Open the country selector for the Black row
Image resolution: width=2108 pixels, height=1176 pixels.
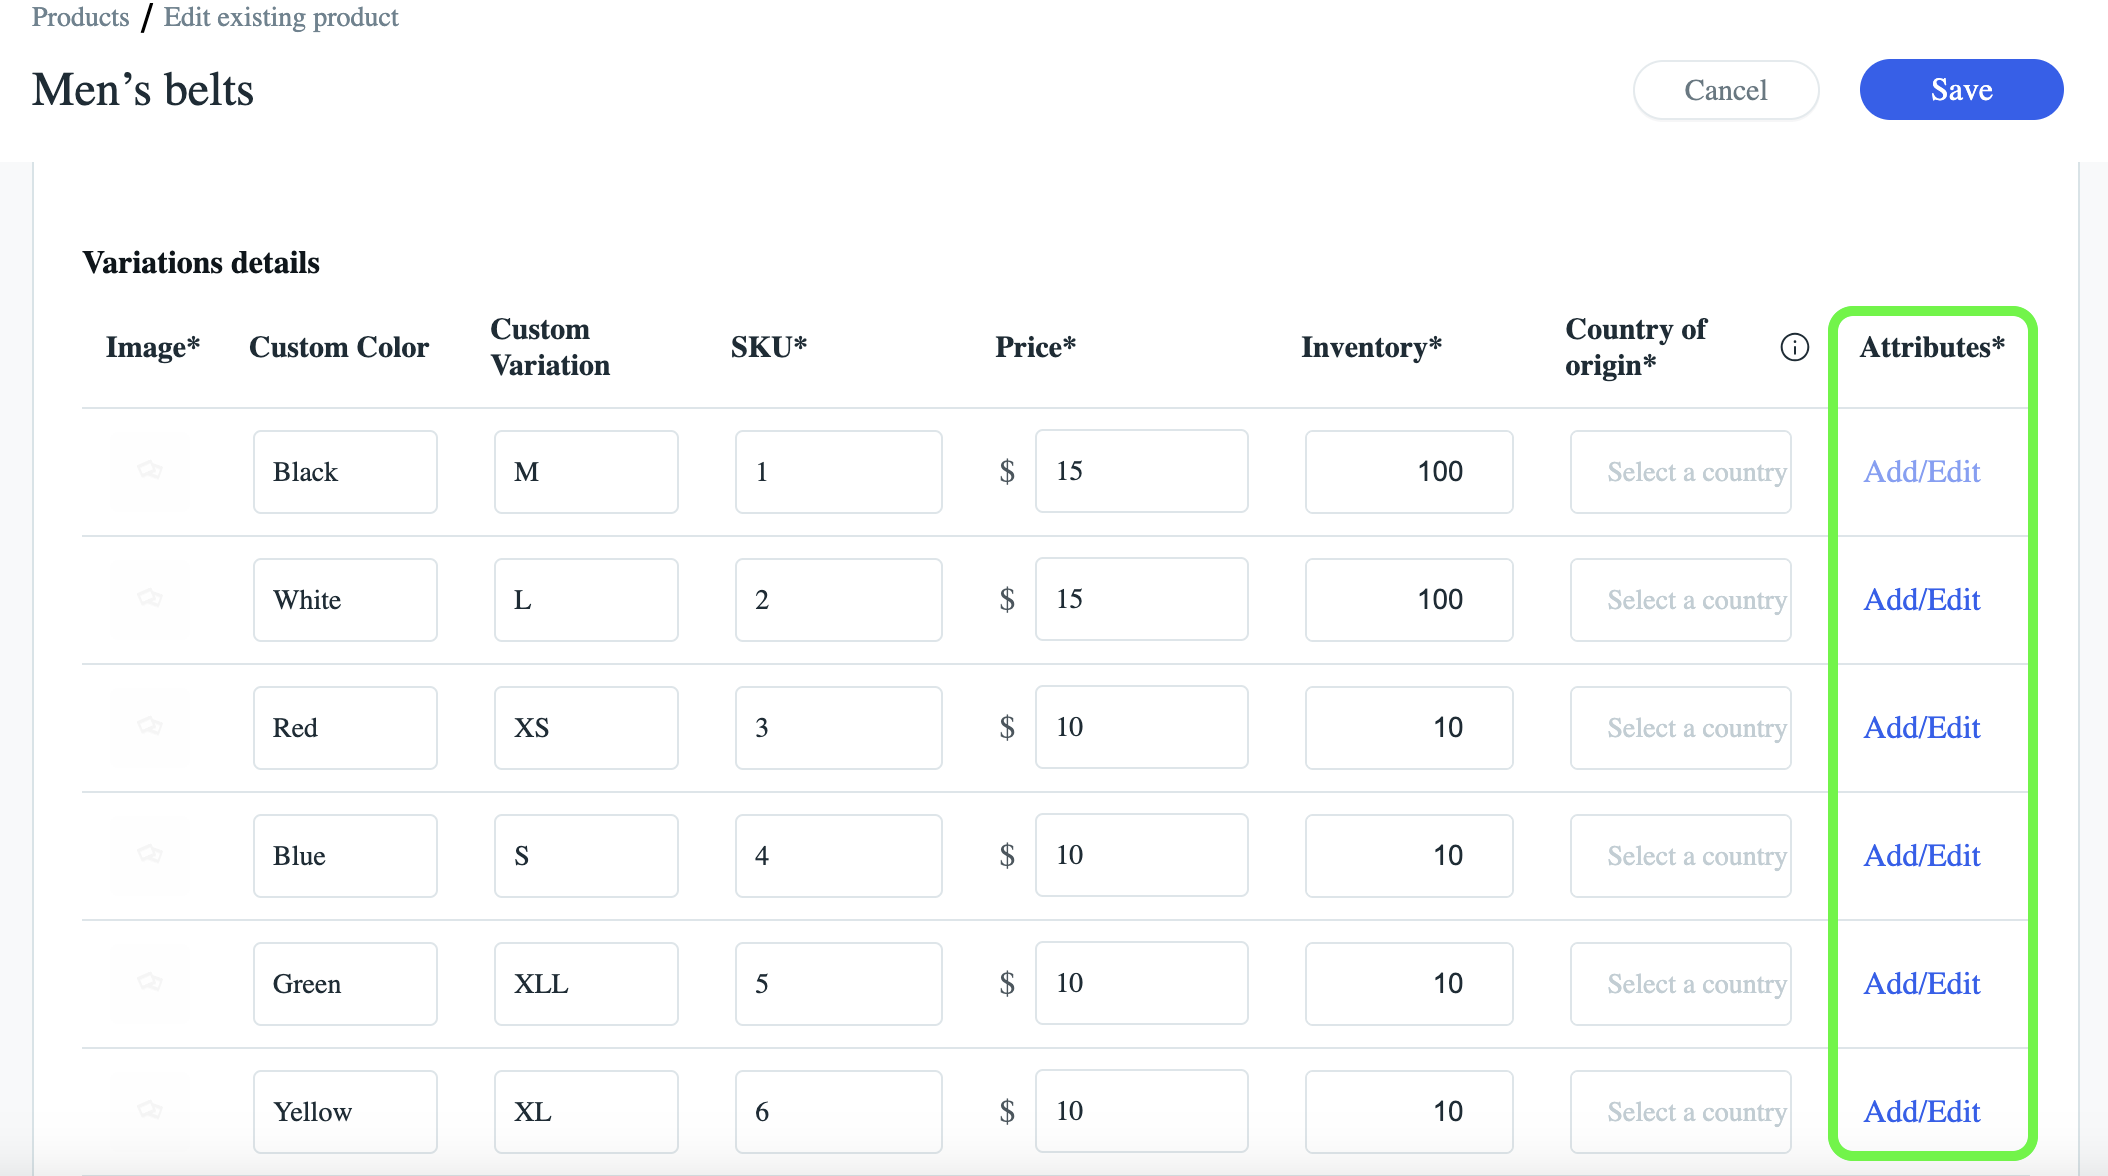1680,471
